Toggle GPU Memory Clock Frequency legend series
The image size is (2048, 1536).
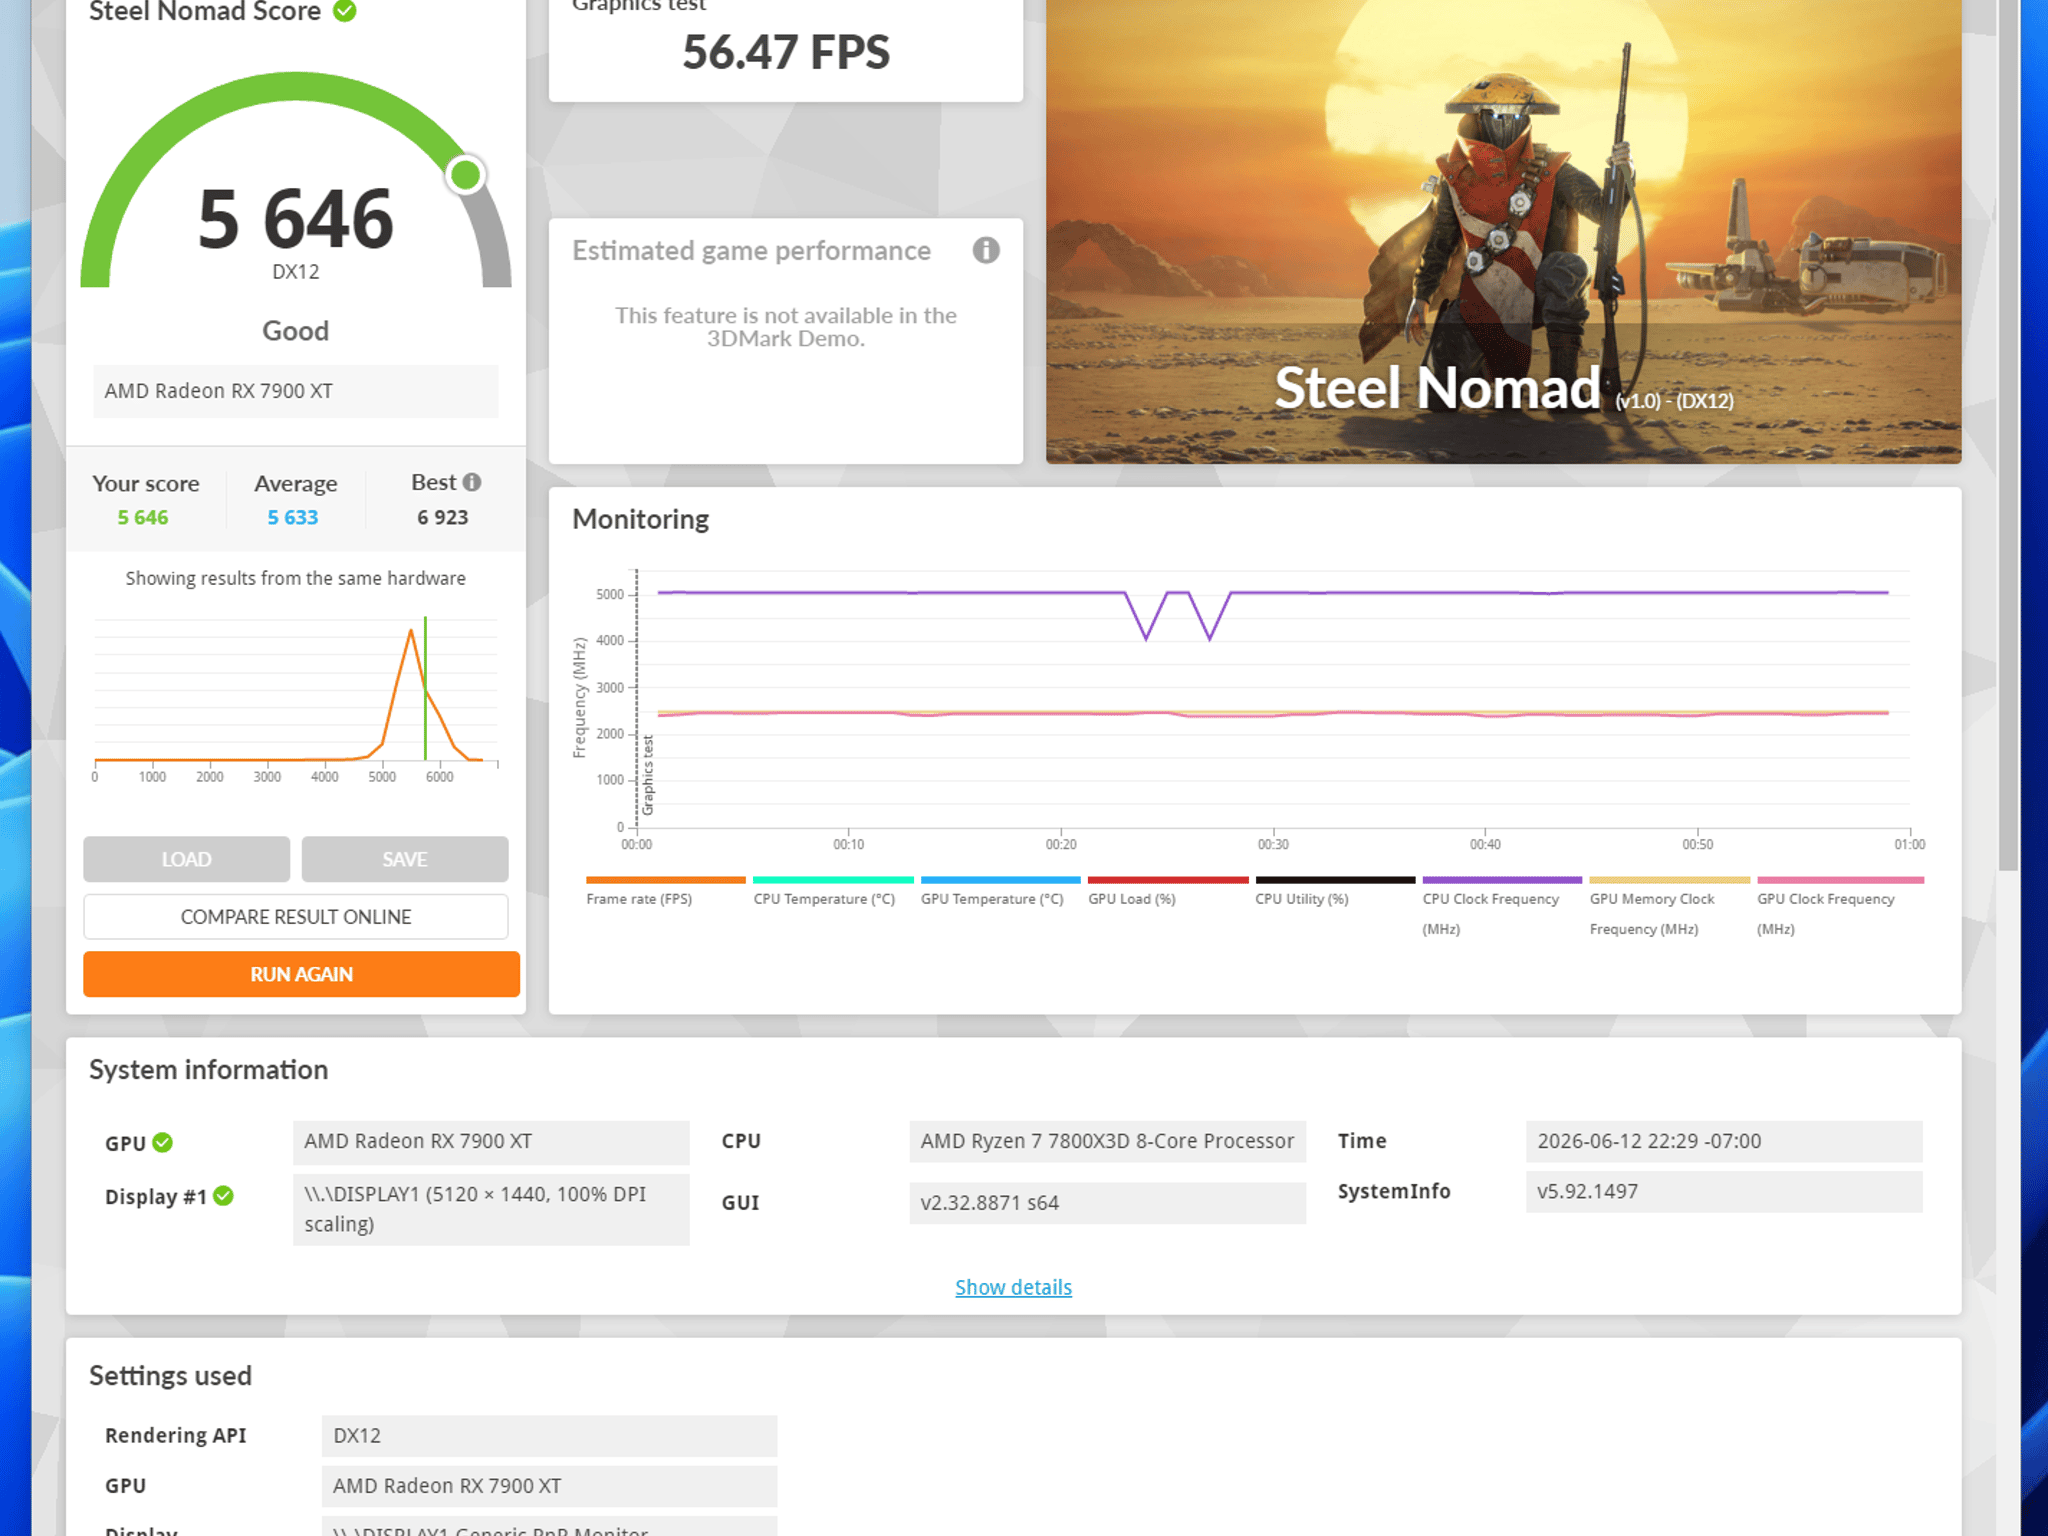[1670, 907]
